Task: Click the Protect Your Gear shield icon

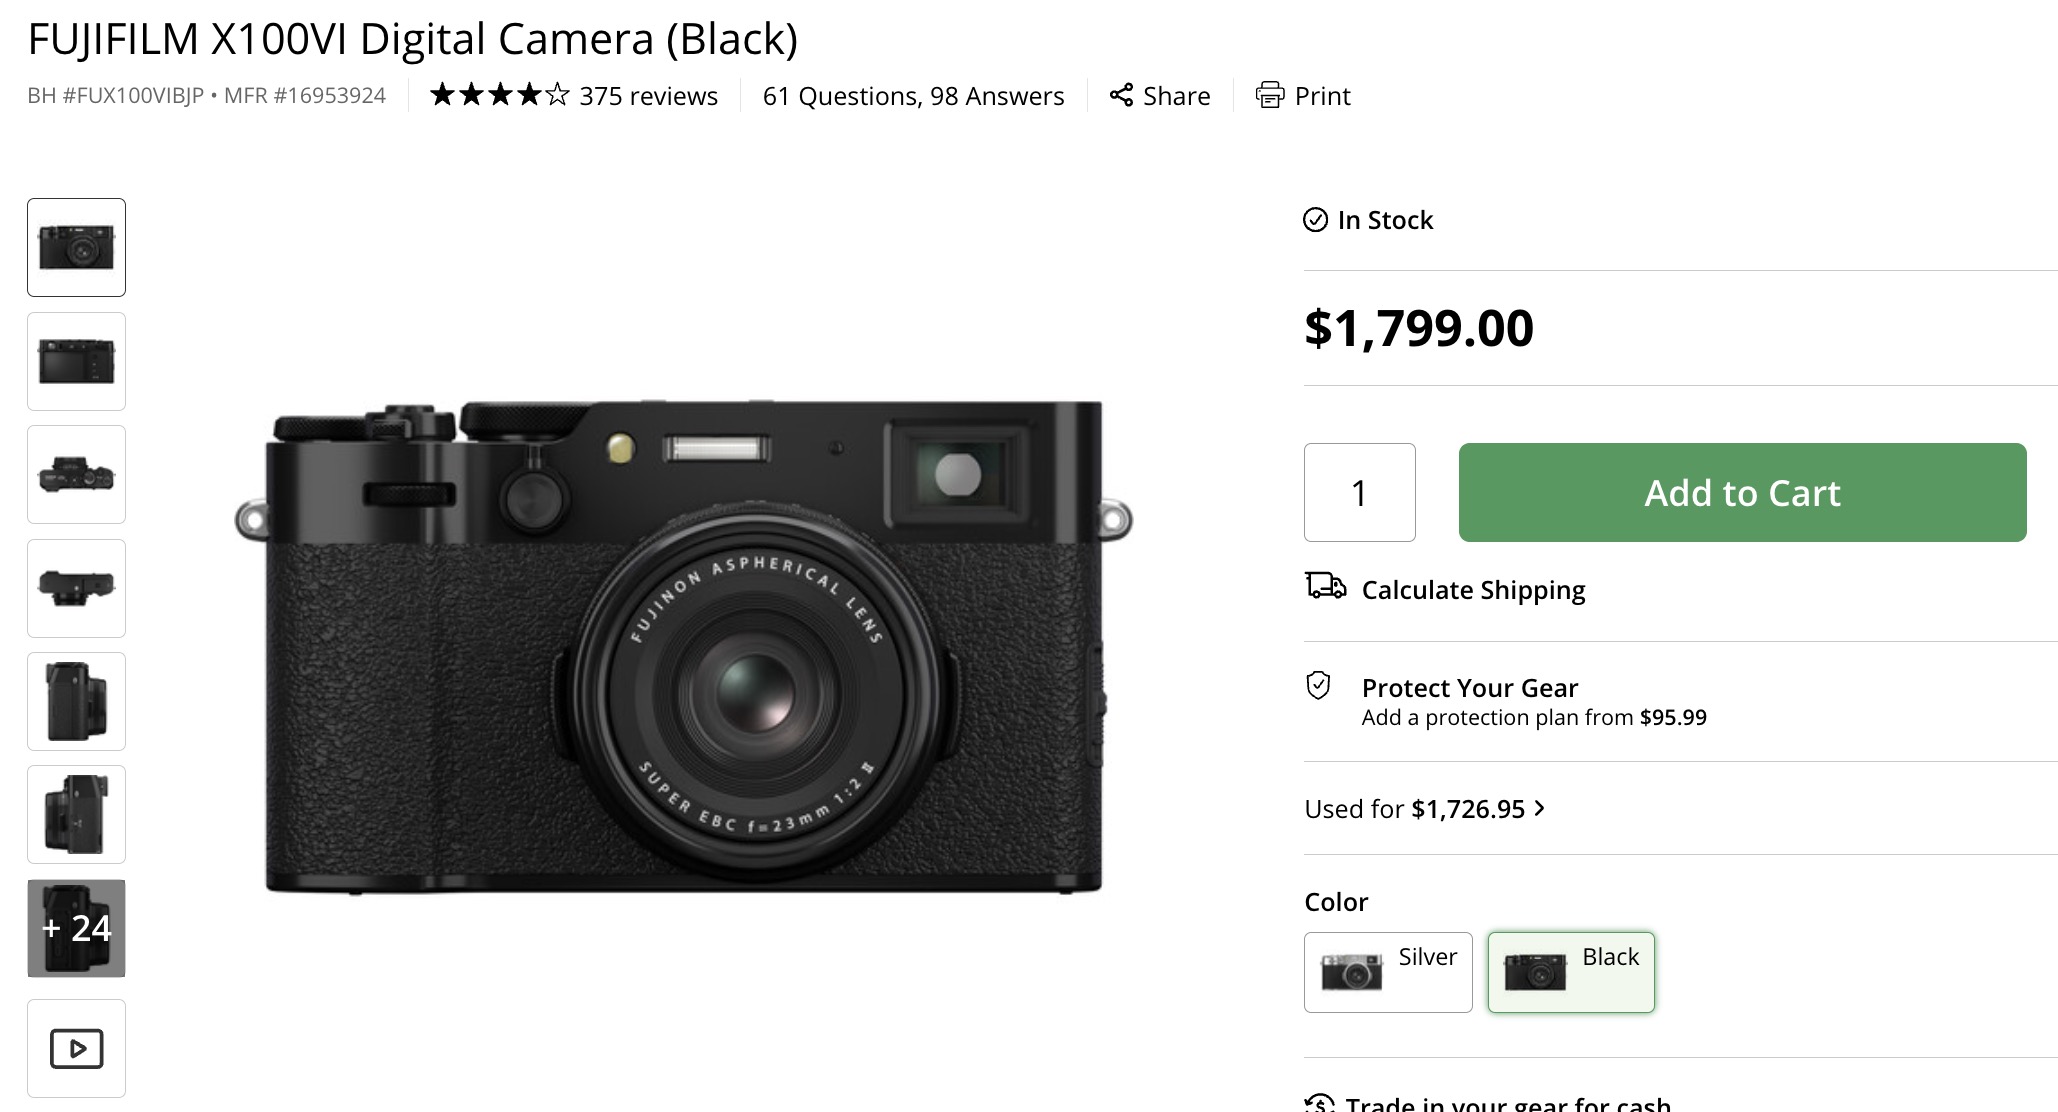Action: pos(1320,687)
